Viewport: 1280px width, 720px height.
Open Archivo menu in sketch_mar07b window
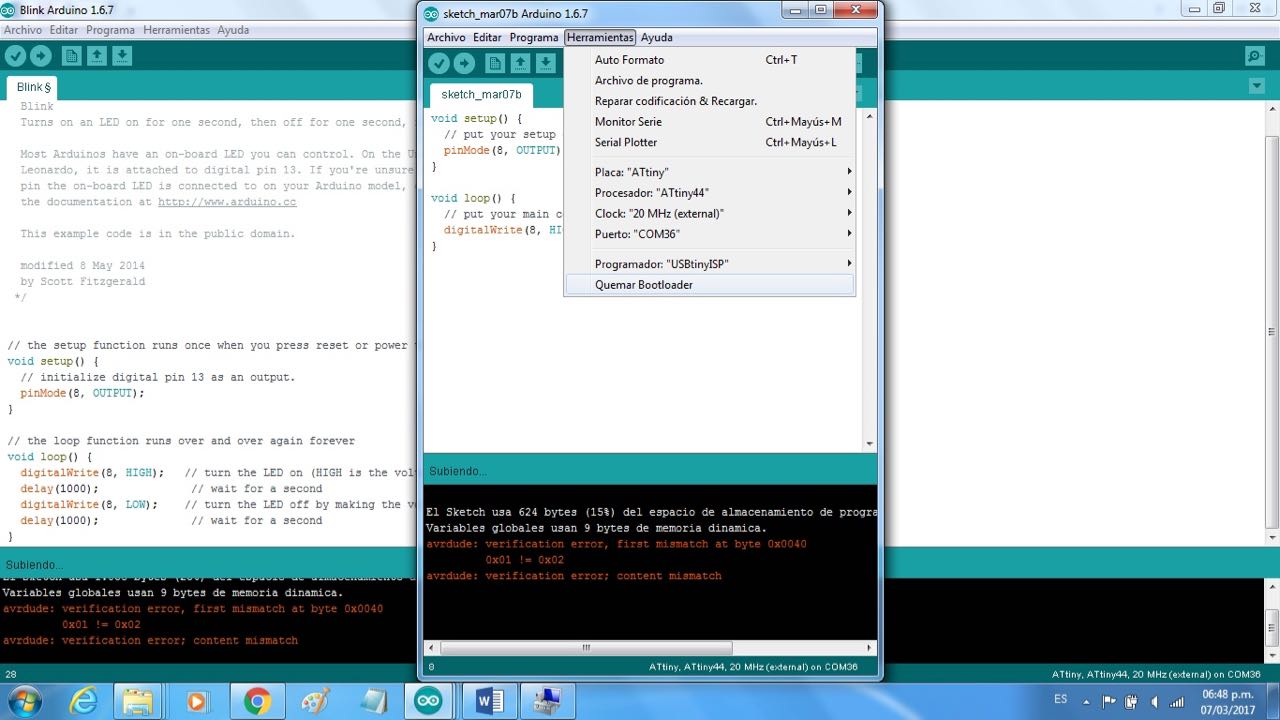(x=446, y=37)
